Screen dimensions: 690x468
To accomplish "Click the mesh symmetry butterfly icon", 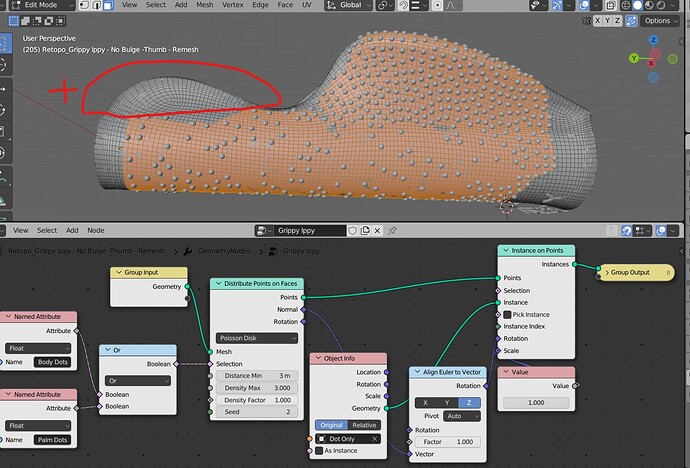I will coord(586,21).
